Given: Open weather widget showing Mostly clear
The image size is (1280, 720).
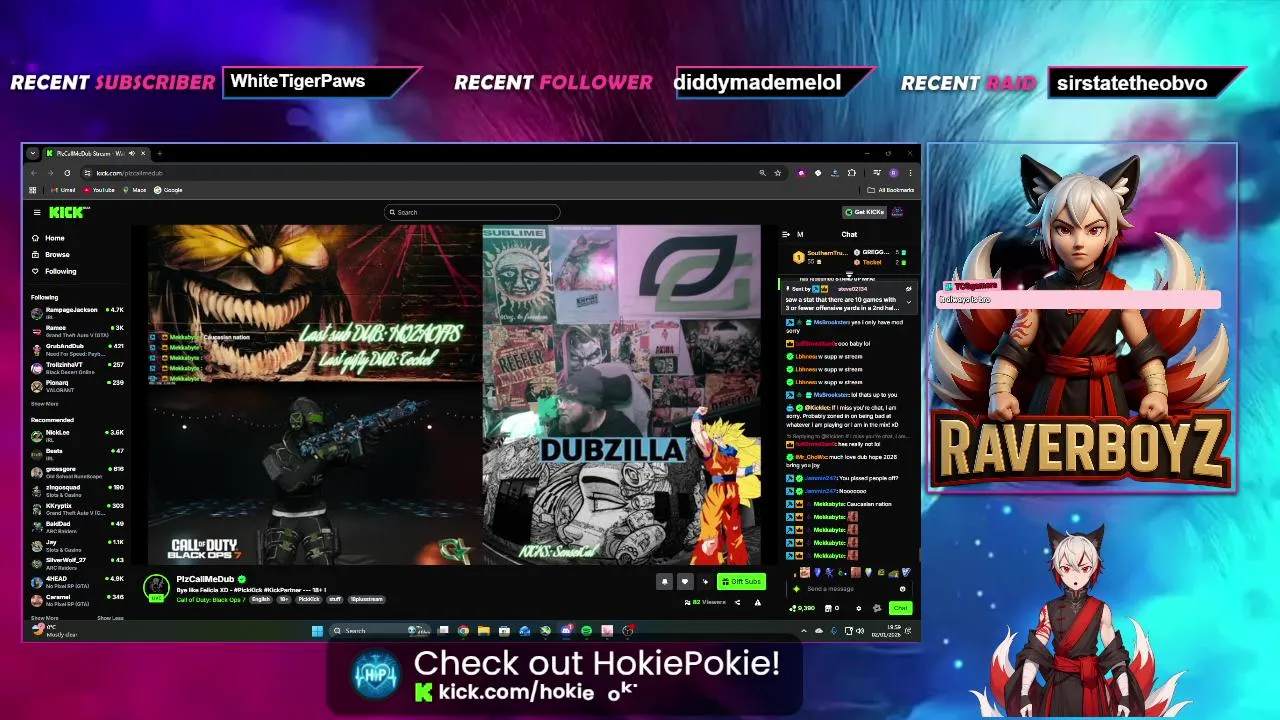Looking at the screenshot, I should pos(55,631).
